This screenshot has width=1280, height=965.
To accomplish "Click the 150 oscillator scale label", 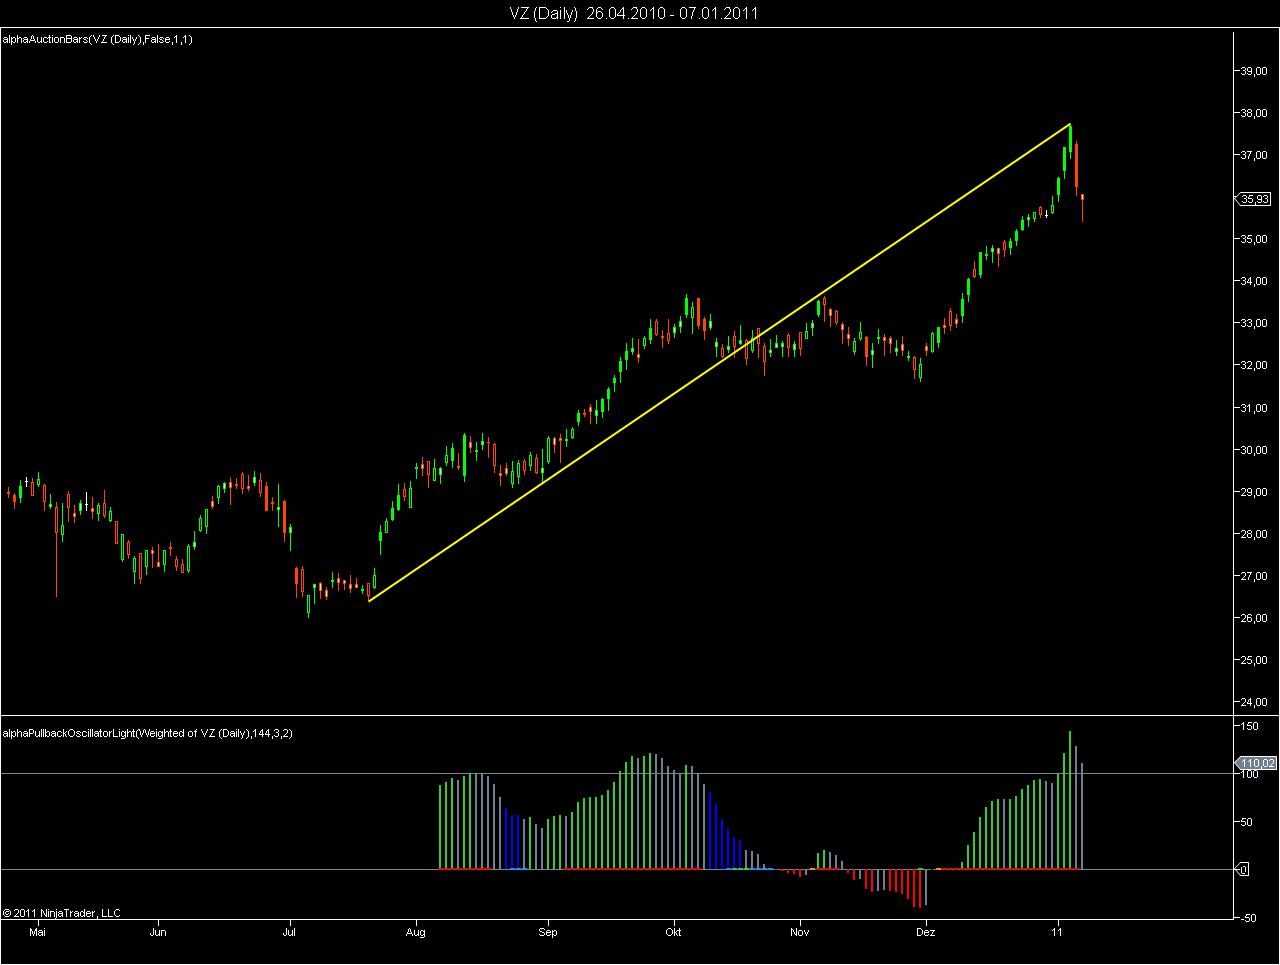I will pos(1249,726).
